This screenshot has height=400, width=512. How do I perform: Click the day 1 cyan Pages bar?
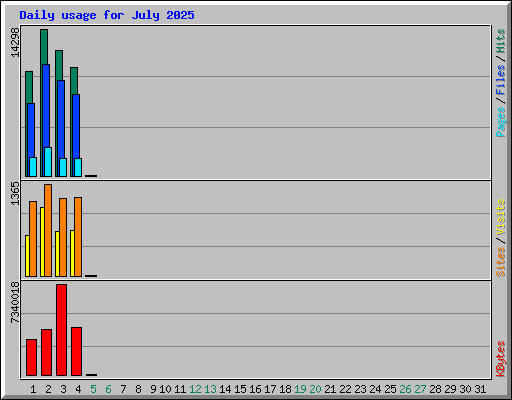tap(33, 167)
